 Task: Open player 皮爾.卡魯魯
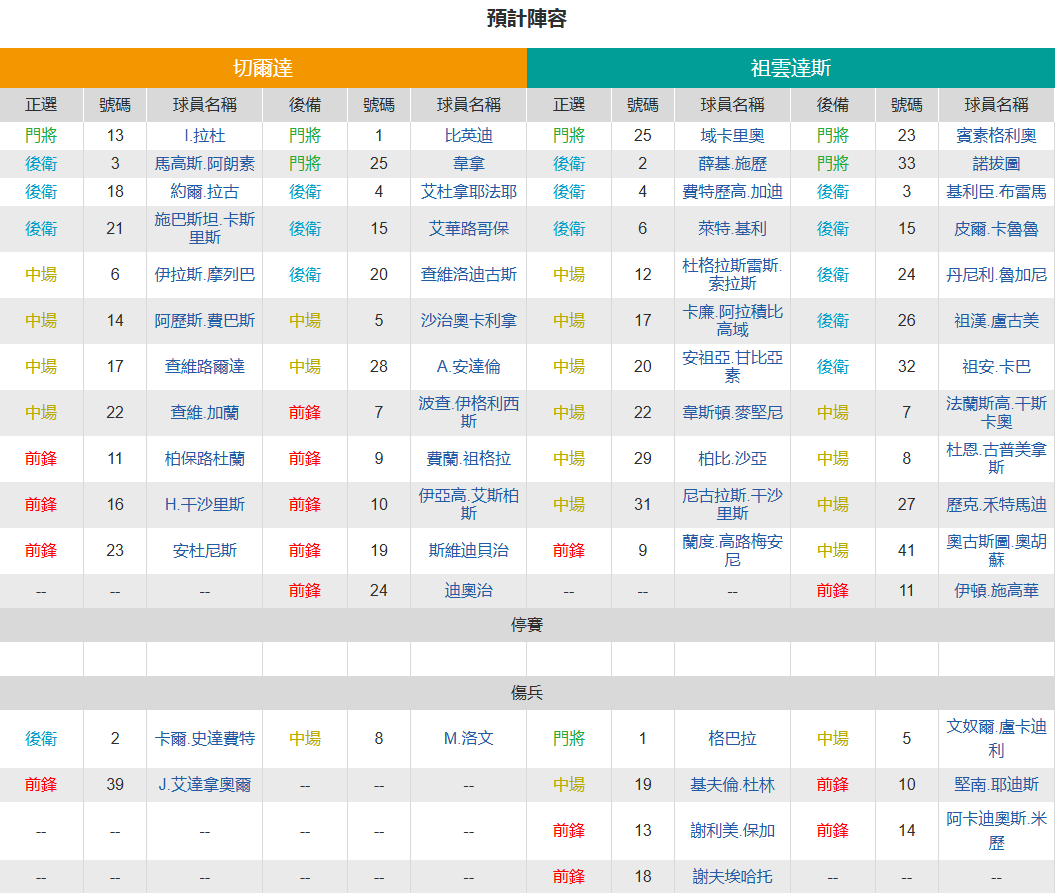coord(996,229)
